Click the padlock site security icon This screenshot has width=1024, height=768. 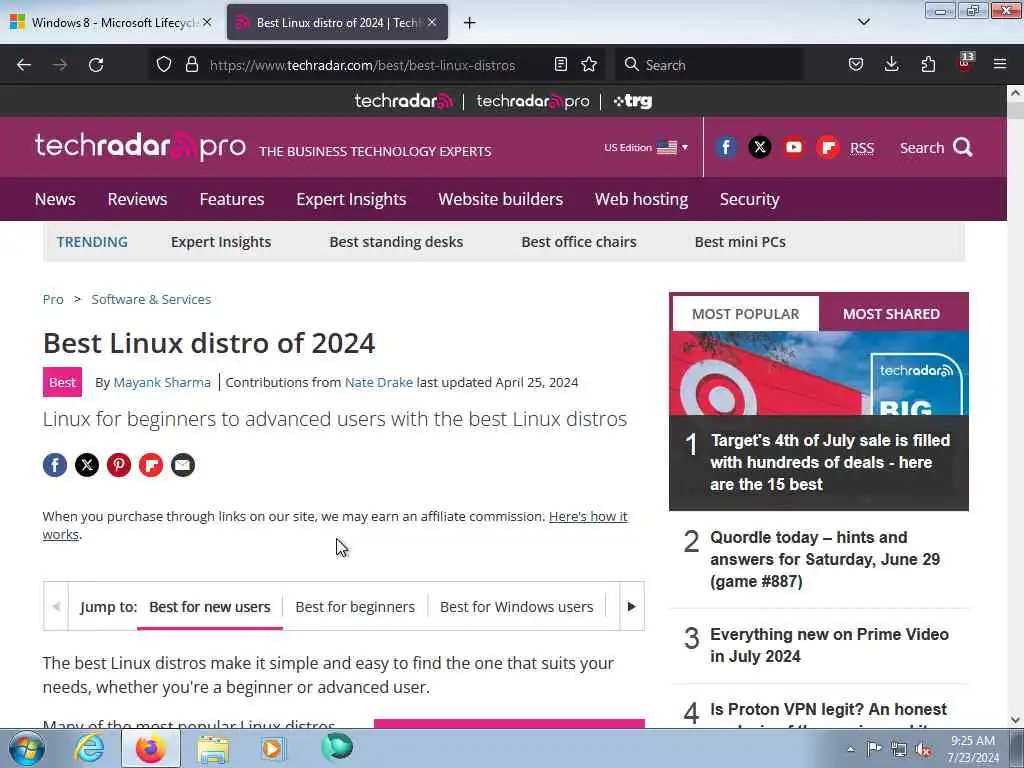point(191,64)
